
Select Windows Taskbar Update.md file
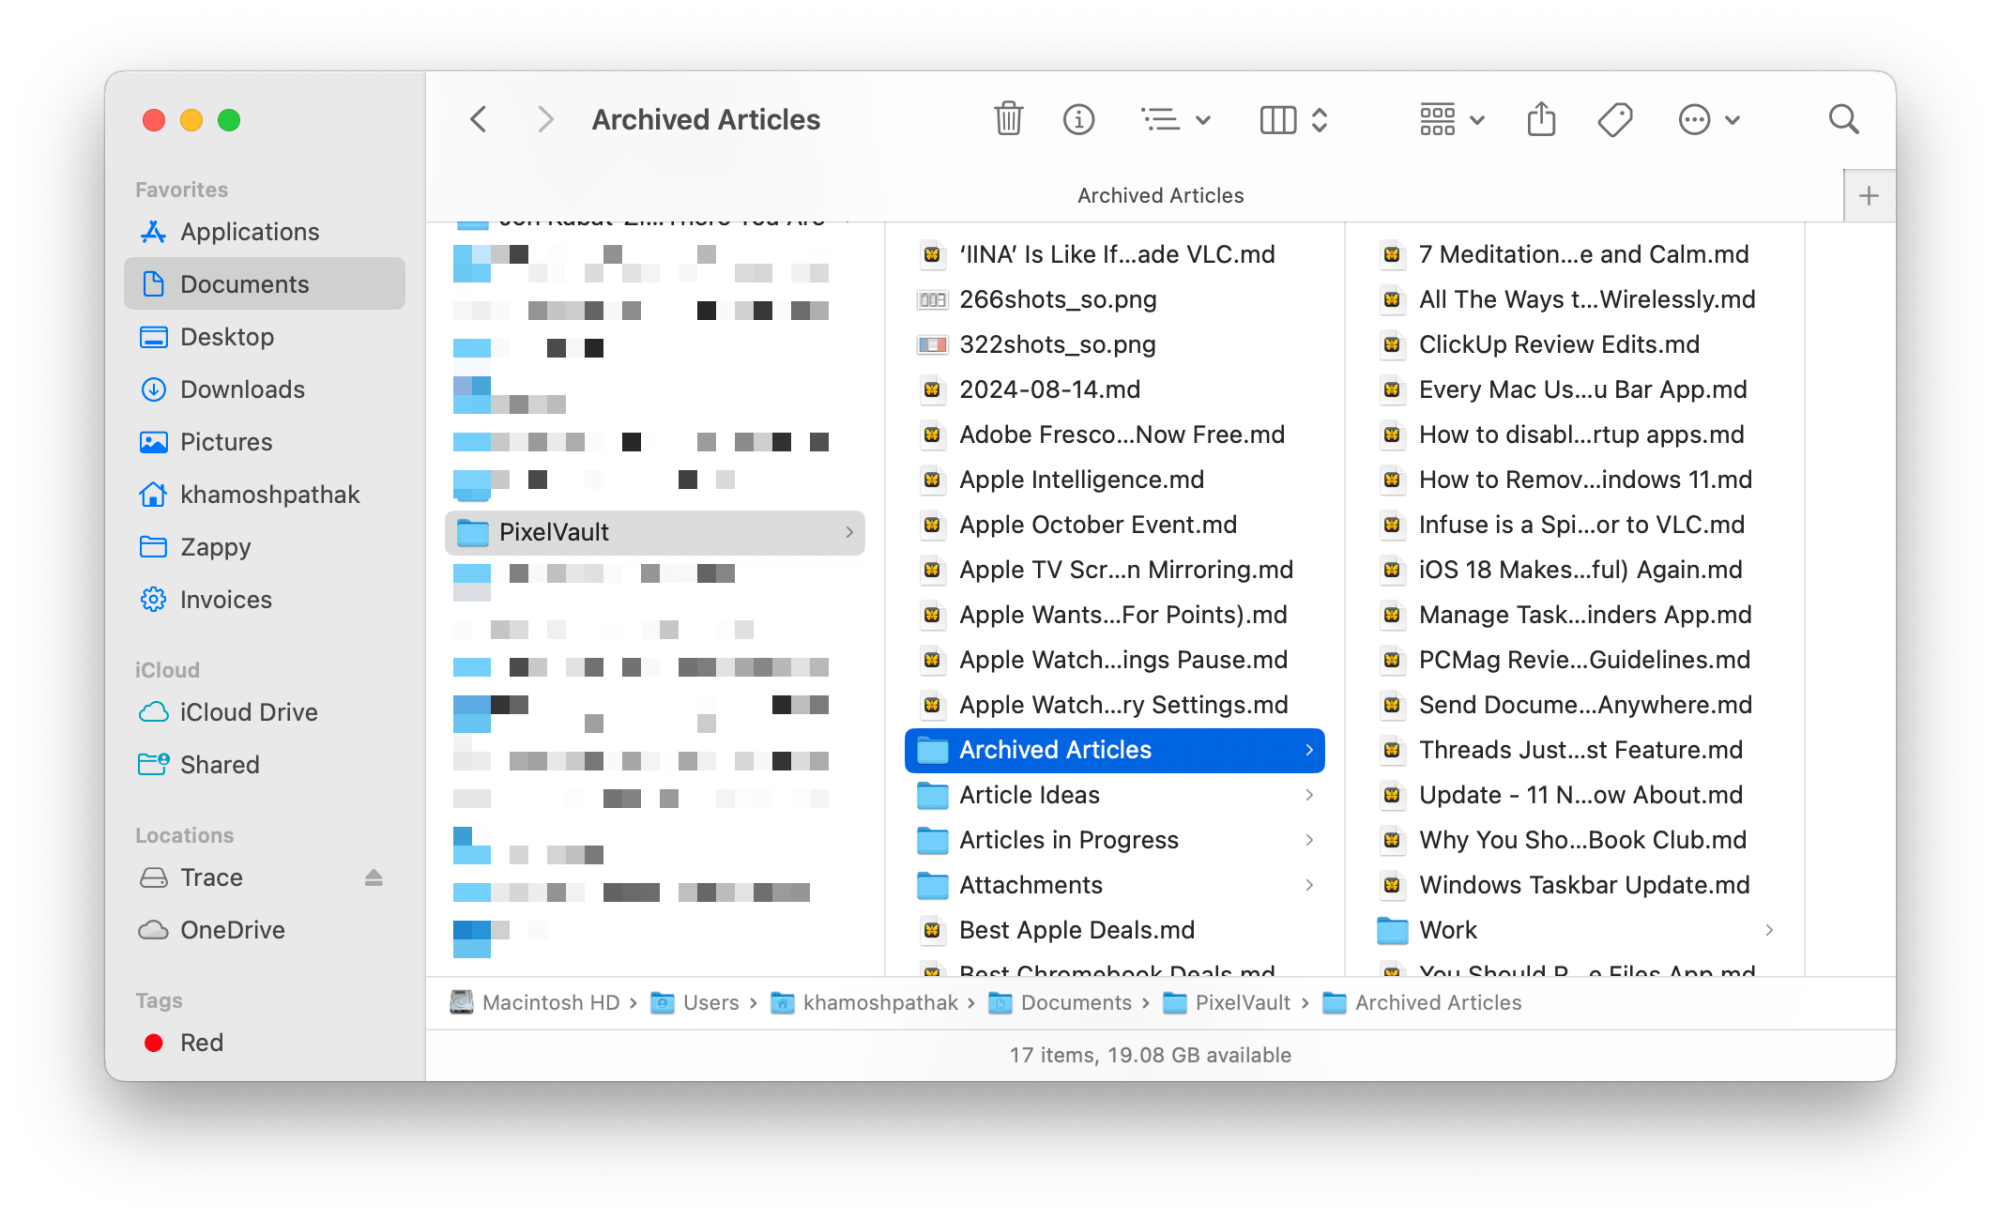click(x=1574, y=885)
